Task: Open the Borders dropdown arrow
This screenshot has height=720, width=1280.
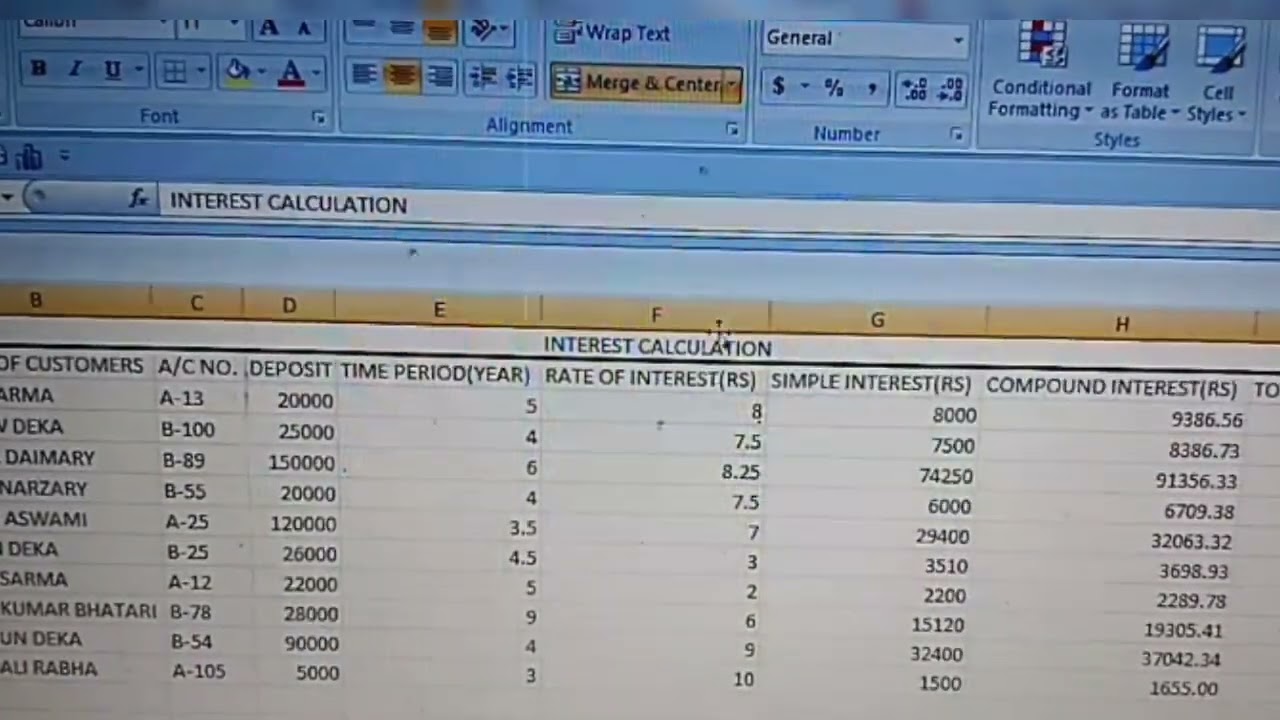Action: (201, 71)
